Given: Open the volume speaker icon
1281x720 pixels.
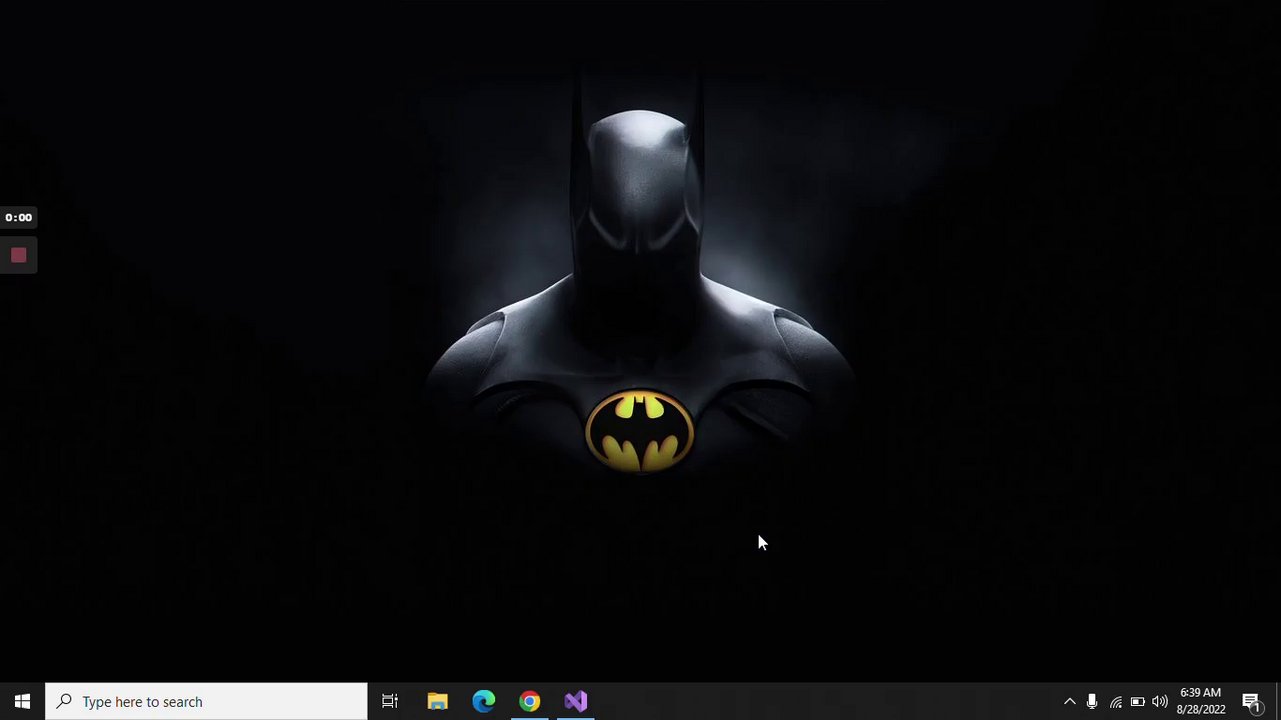Looking at the screenshot, I should point(1160,702).
